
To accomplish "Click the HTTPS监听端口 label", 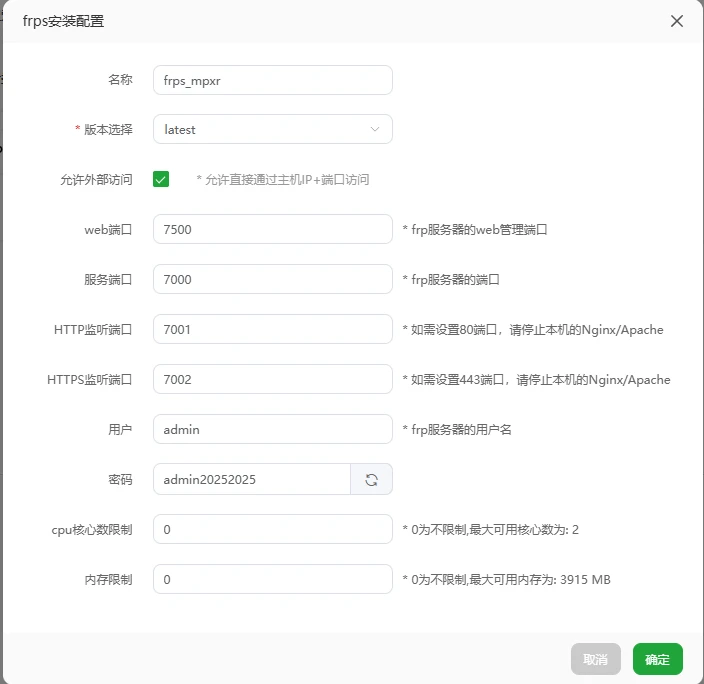I will coord(90,380).
